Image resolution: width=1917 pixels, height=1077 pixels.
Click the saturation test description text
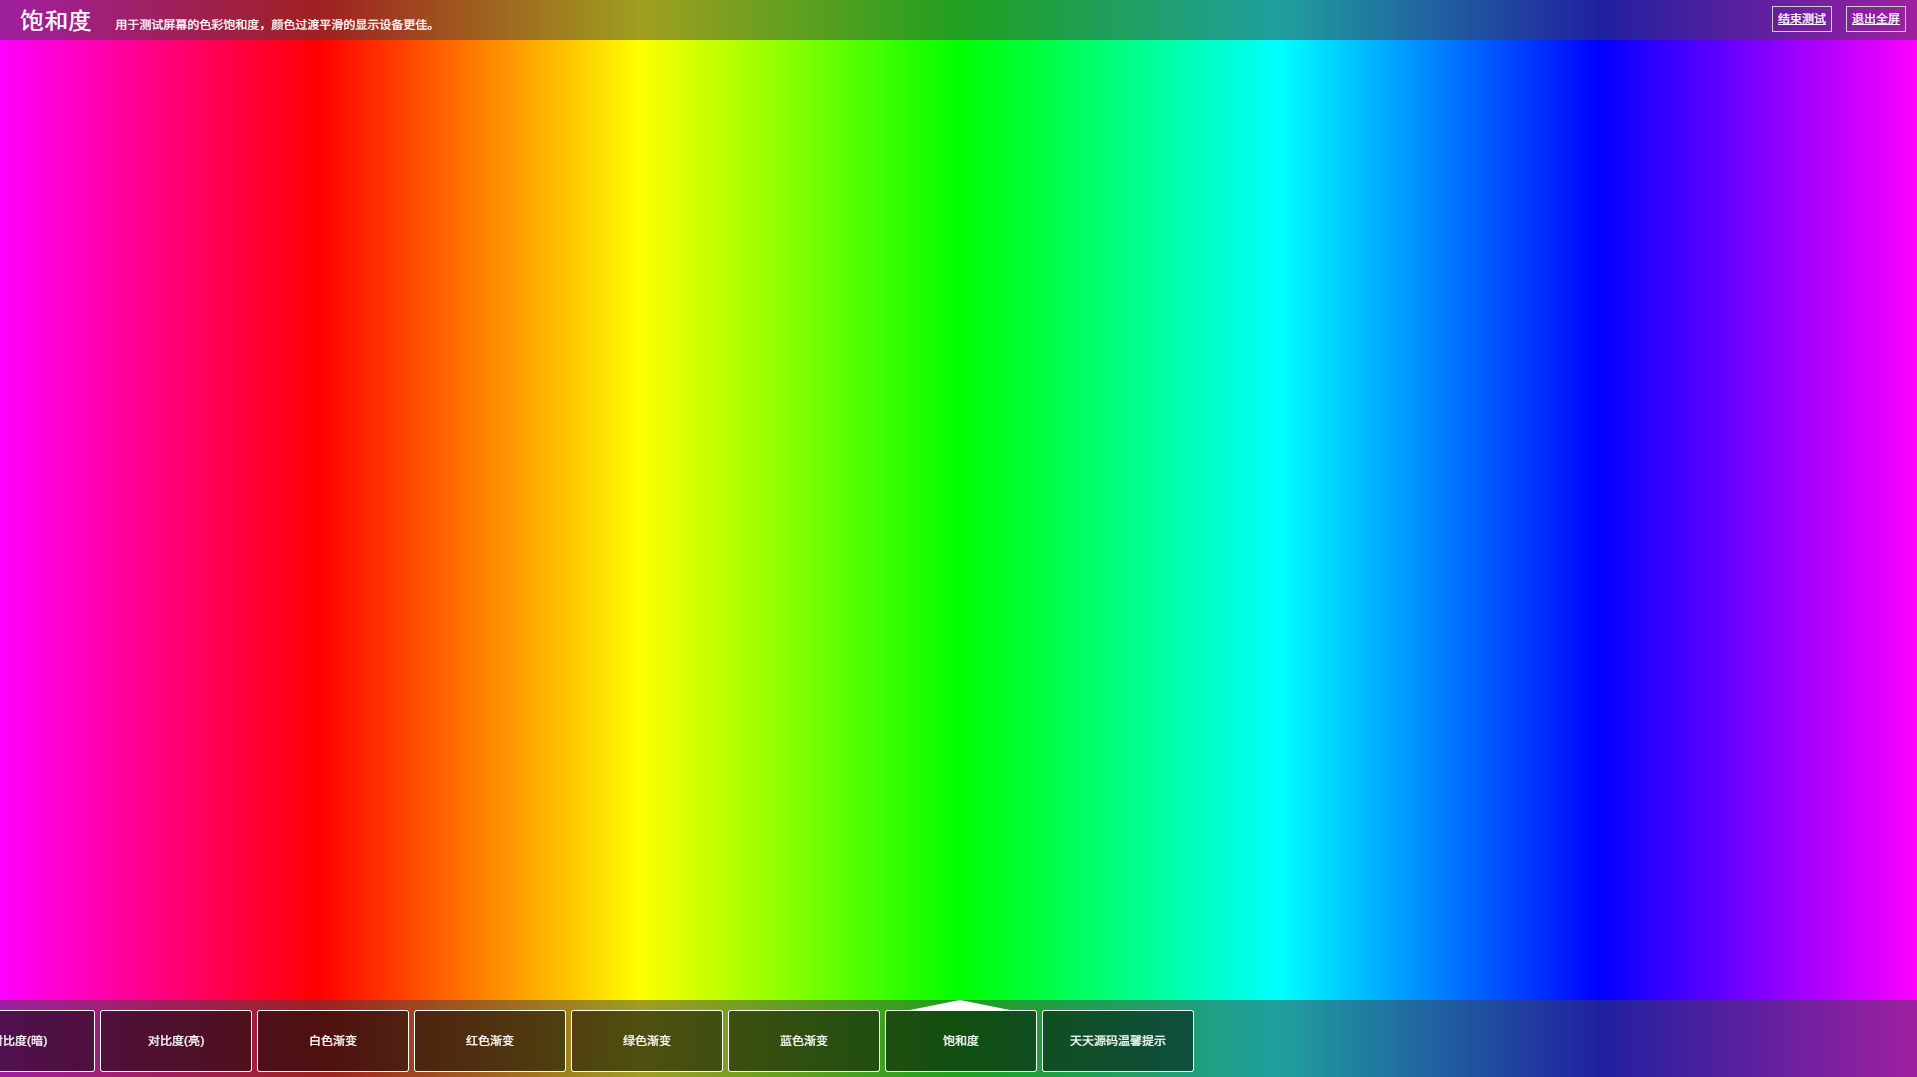pyautogui.click(x=275, y=25)
